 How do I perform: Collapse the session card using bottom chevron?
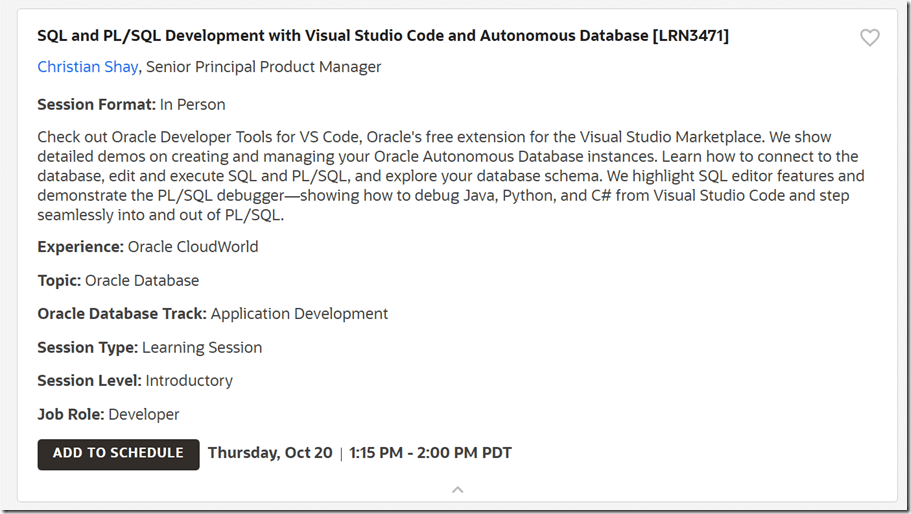[457, 489]
